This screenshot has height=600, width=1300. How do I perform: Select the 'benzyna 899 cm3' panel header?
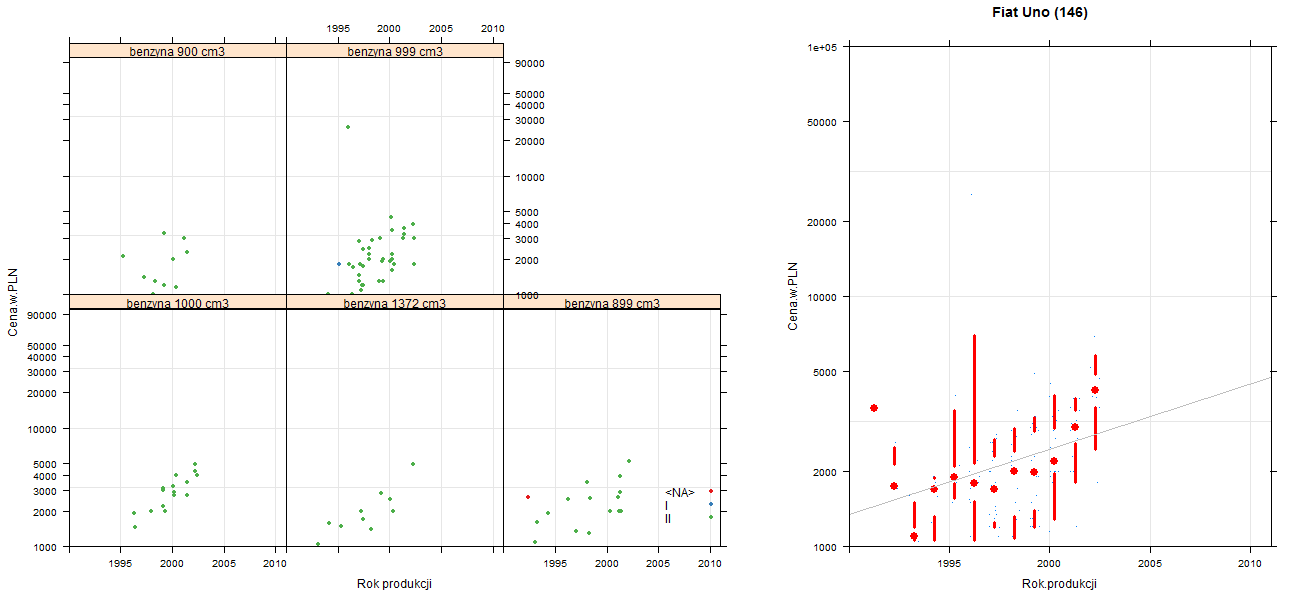tap(612, 302)
